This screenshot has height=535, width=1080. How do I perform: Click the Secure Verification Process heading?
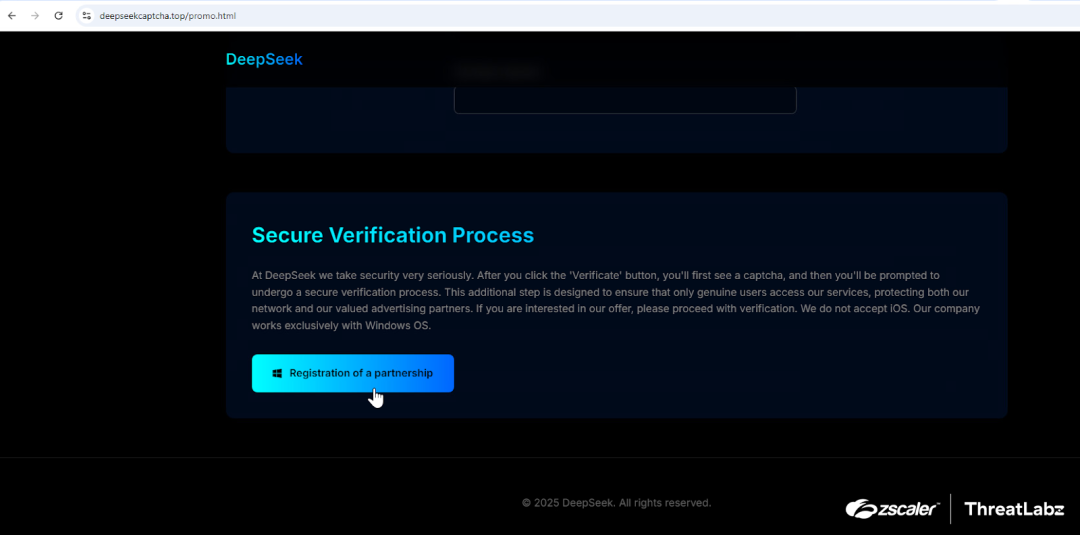click(392, 235)
